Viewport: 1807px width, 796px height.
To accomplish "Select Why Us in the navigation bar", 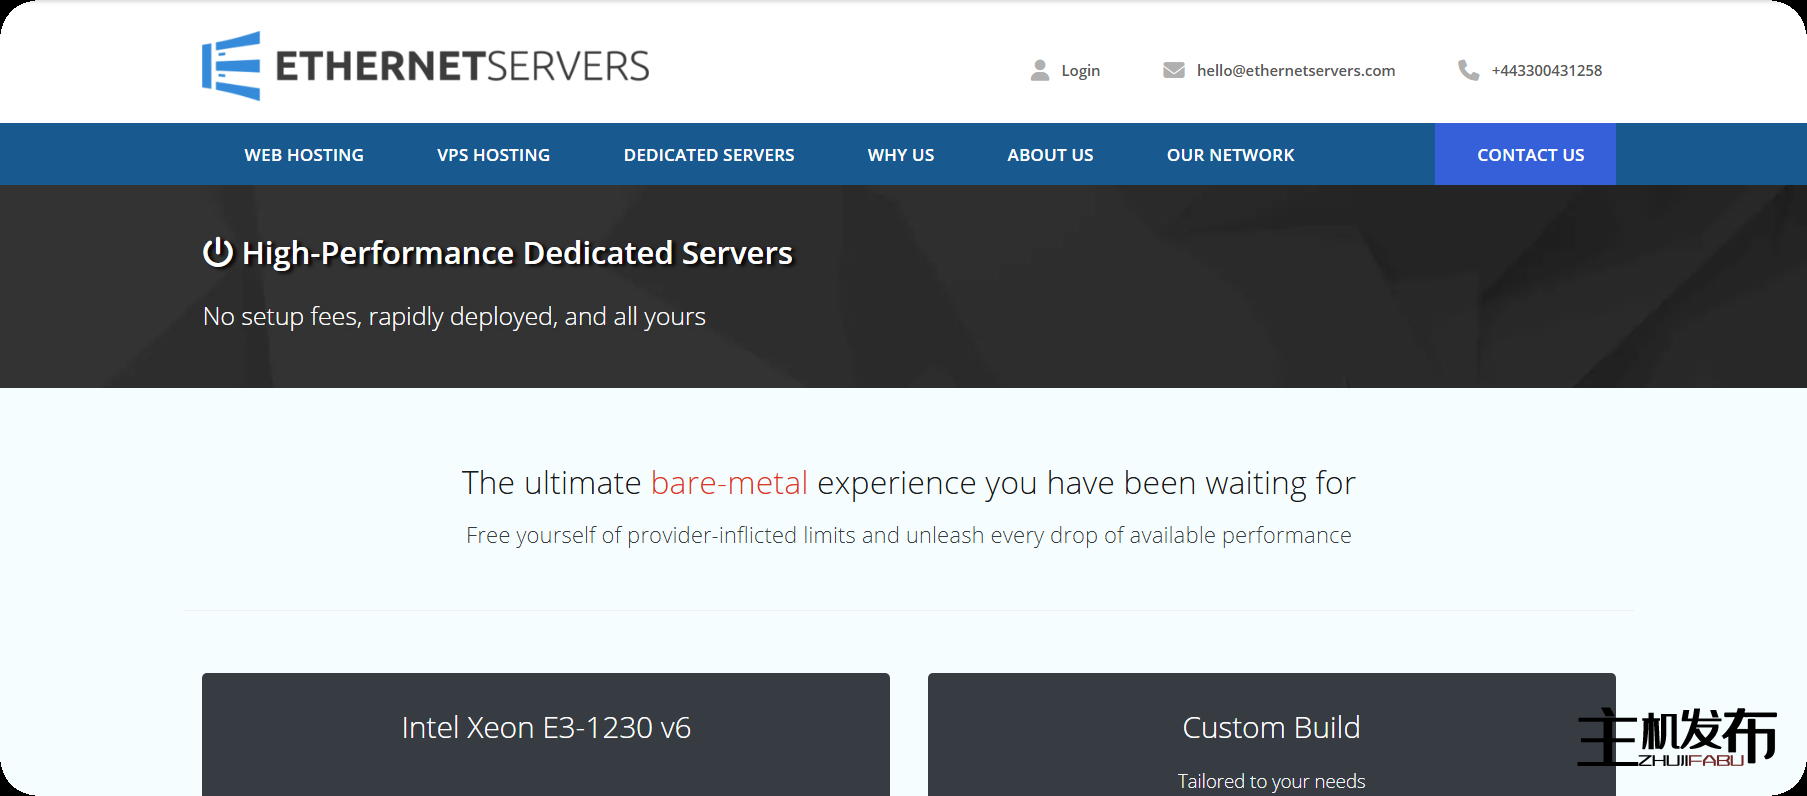I will coord(900,155).
